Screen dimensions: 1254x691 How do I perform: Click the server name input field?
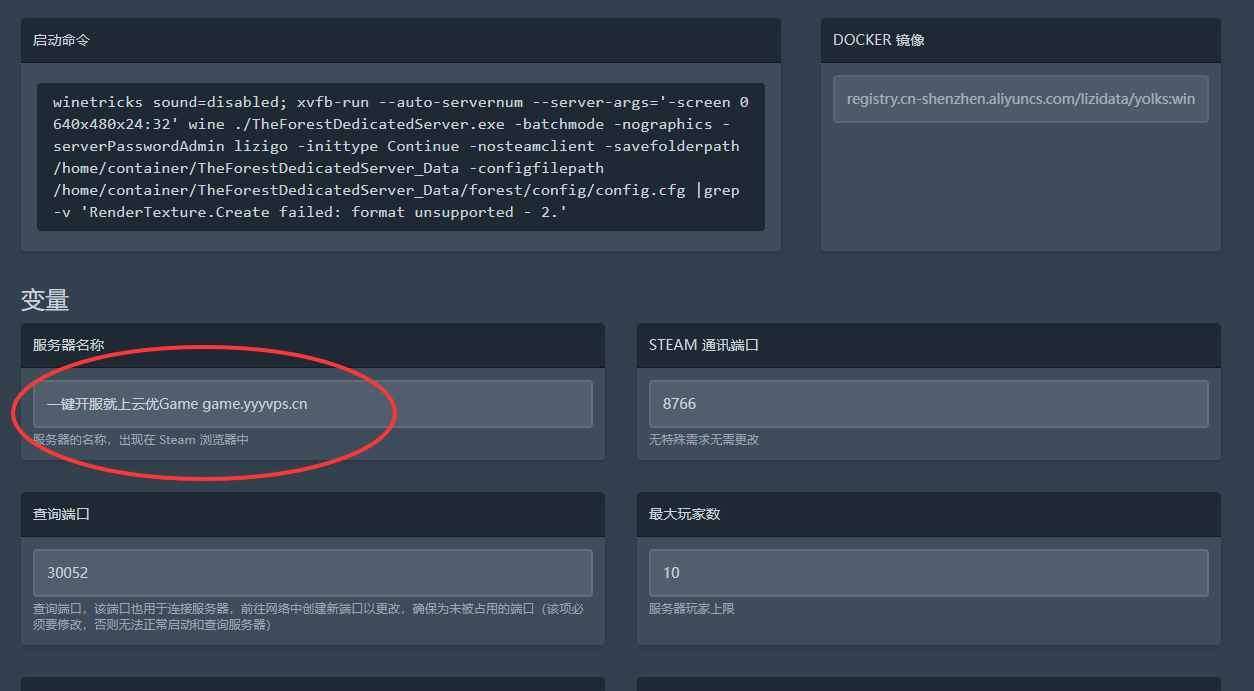pyautogui.click(x=312, y=404)
